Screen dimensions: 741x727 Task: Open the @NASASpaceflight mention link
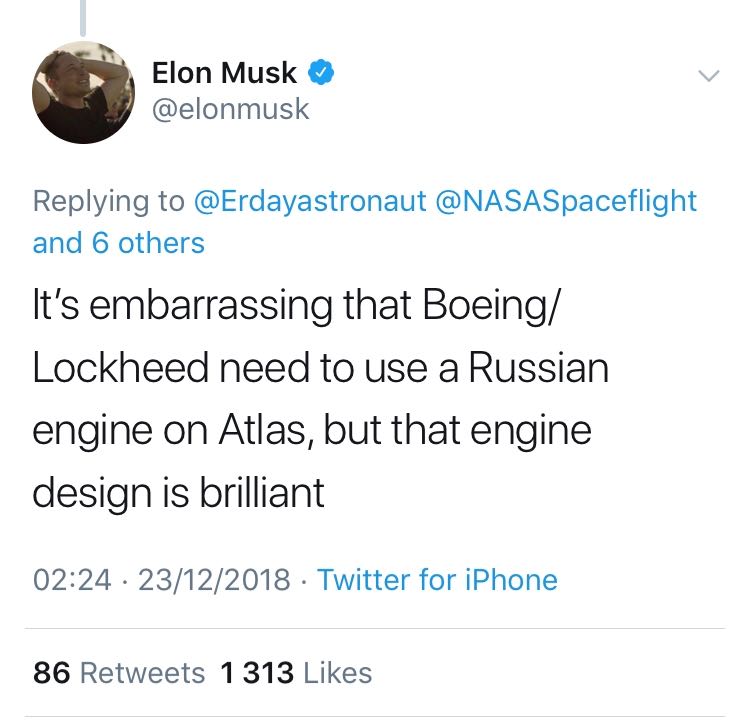point(565,201)
